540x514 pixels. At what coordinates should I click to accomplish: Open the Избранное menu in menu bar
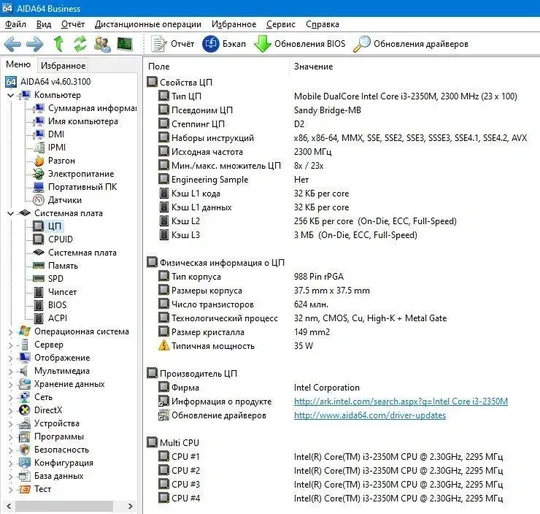pos(234,24)
